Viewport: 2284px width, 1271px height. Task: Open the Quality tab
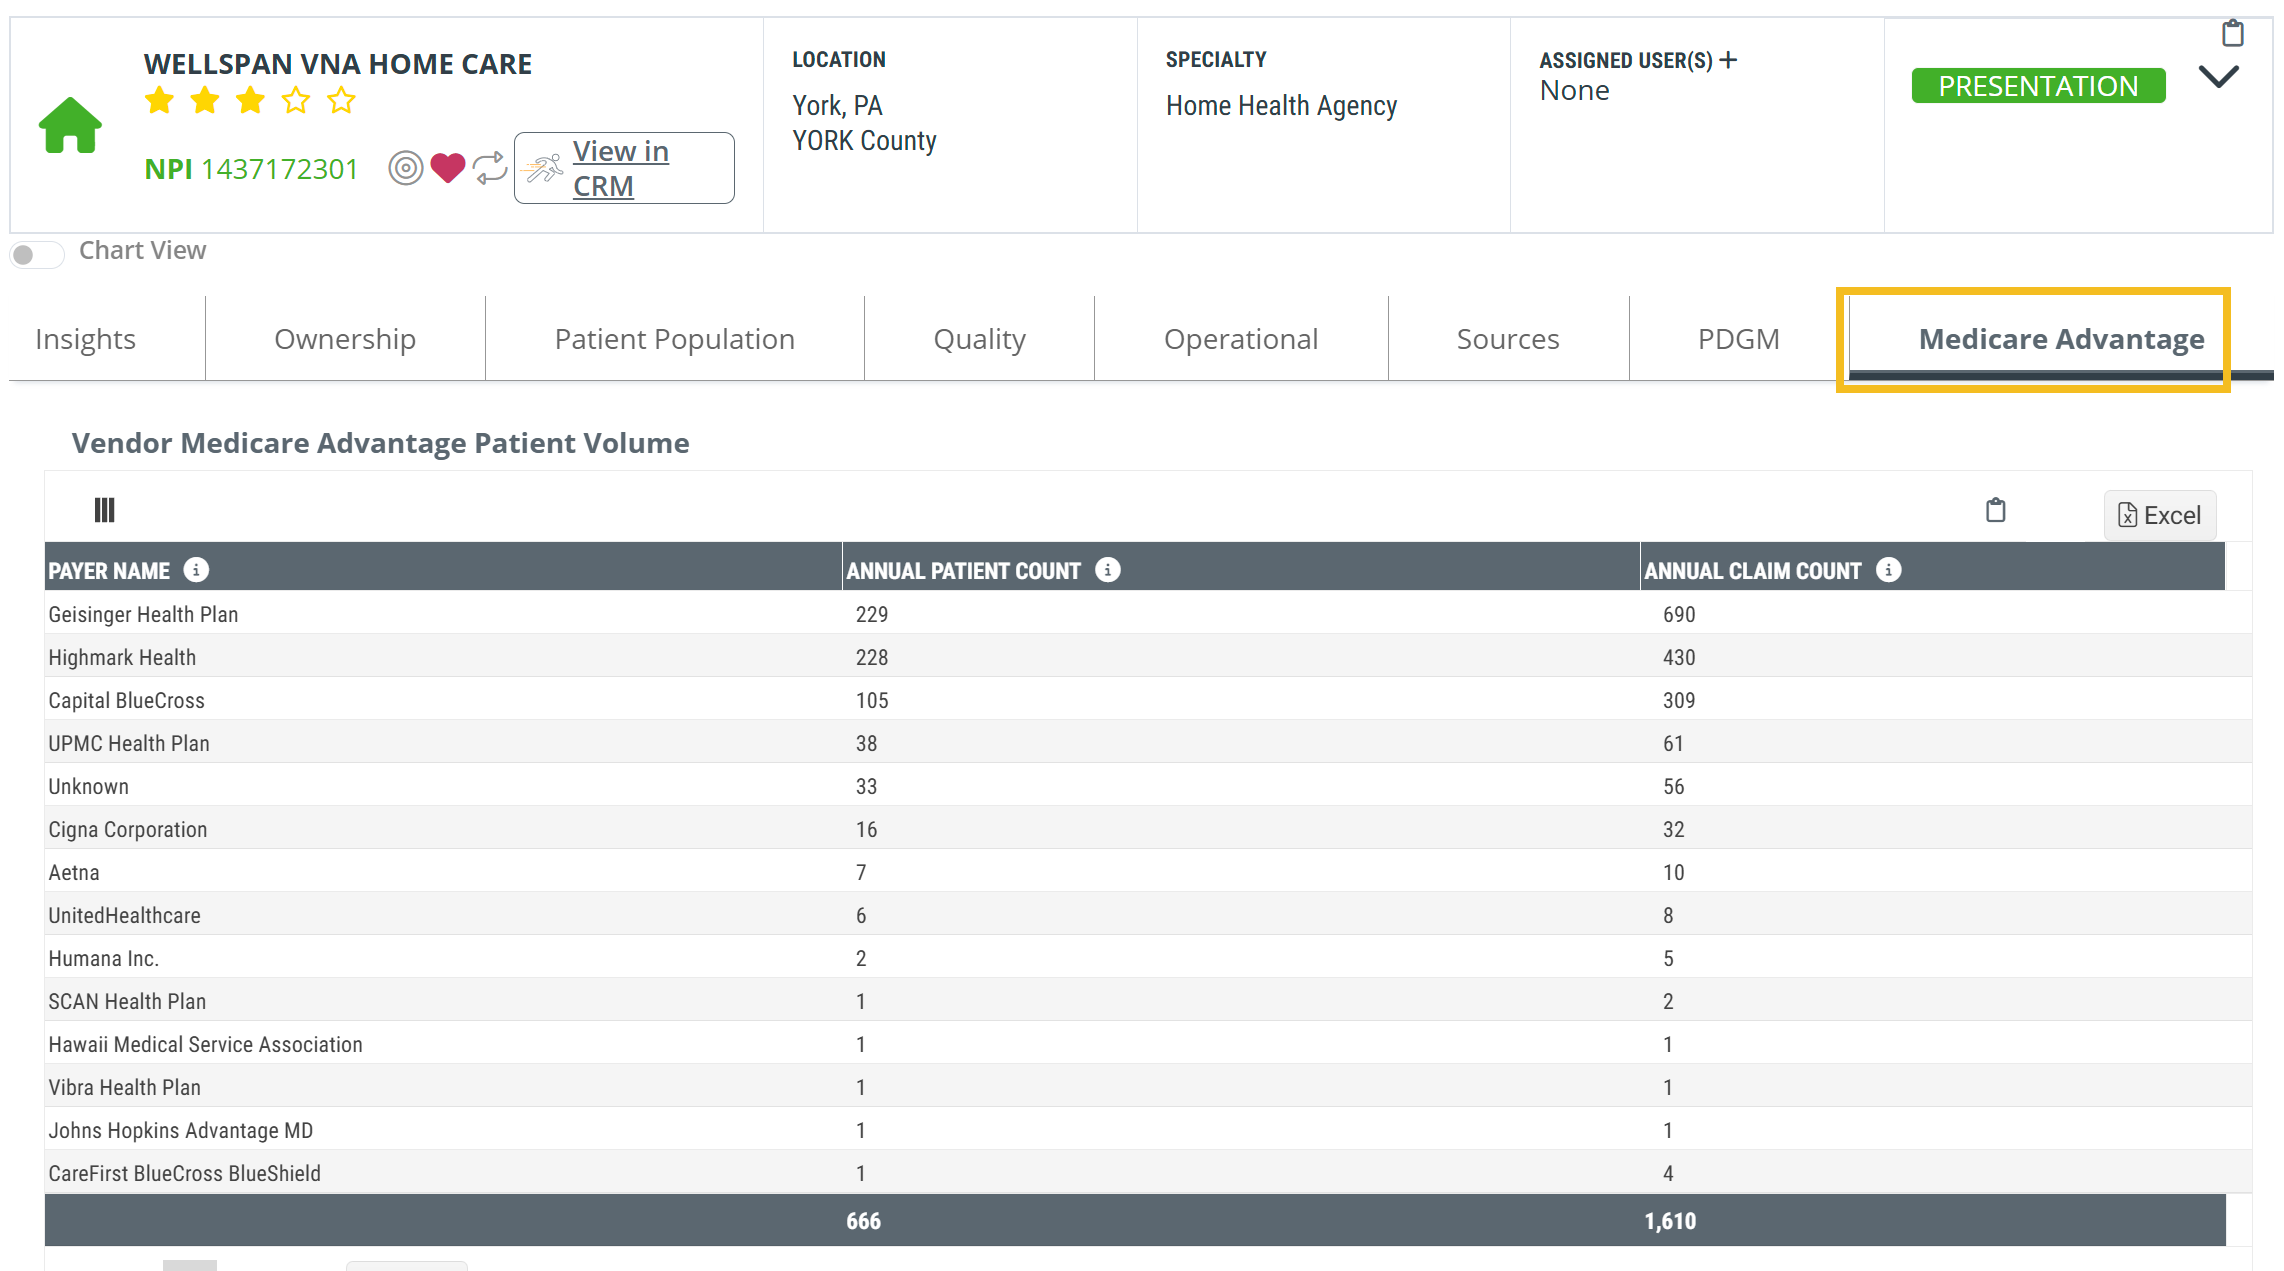pos(979,339)
